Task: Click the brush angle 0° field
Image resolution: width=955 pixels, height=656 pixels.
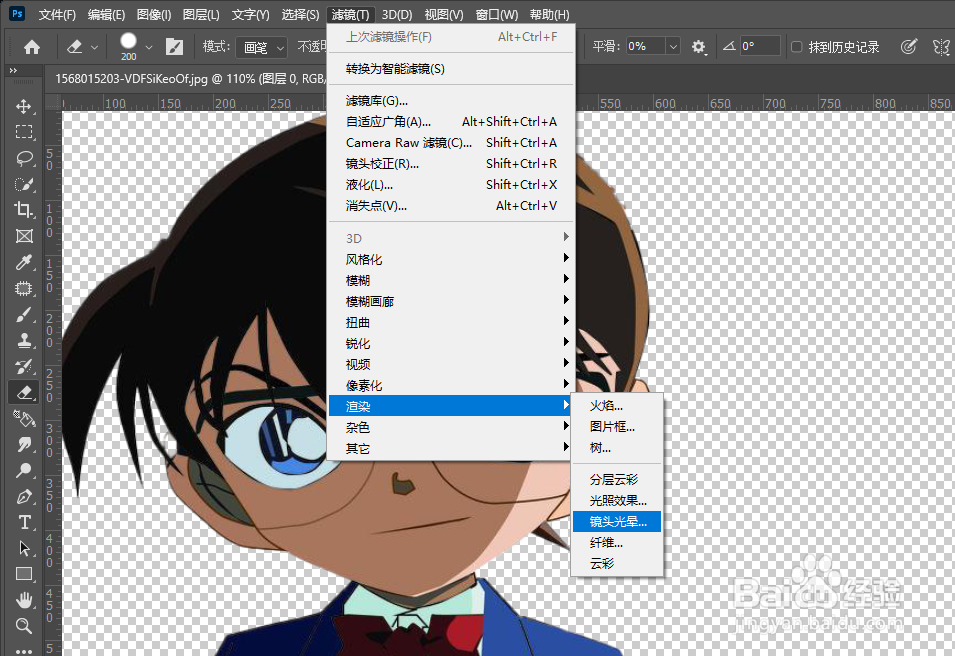Action: tap(759, 46)
